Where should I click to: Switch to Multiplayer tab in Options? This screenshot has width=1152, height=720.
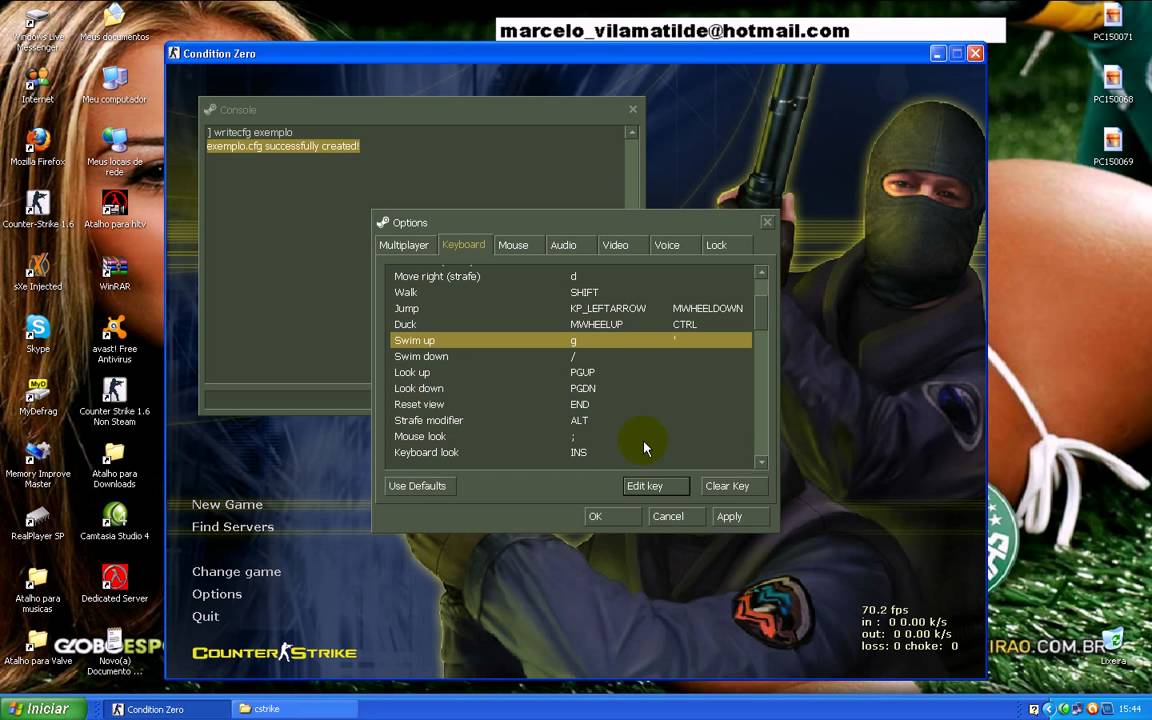(x=404, y=245)
